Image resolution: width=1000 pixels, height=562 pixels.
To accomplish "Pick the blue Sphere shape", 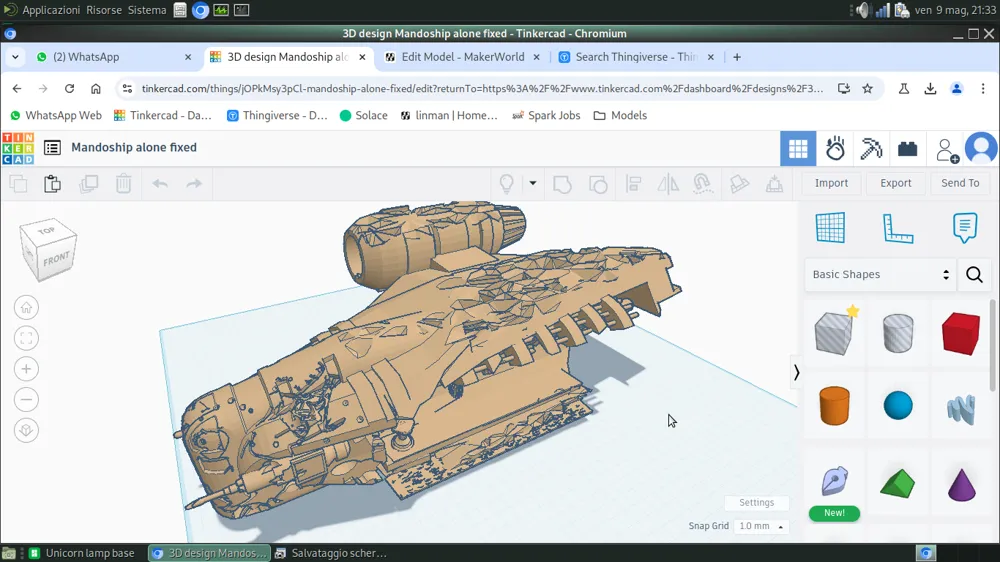I will click(898, 406).
